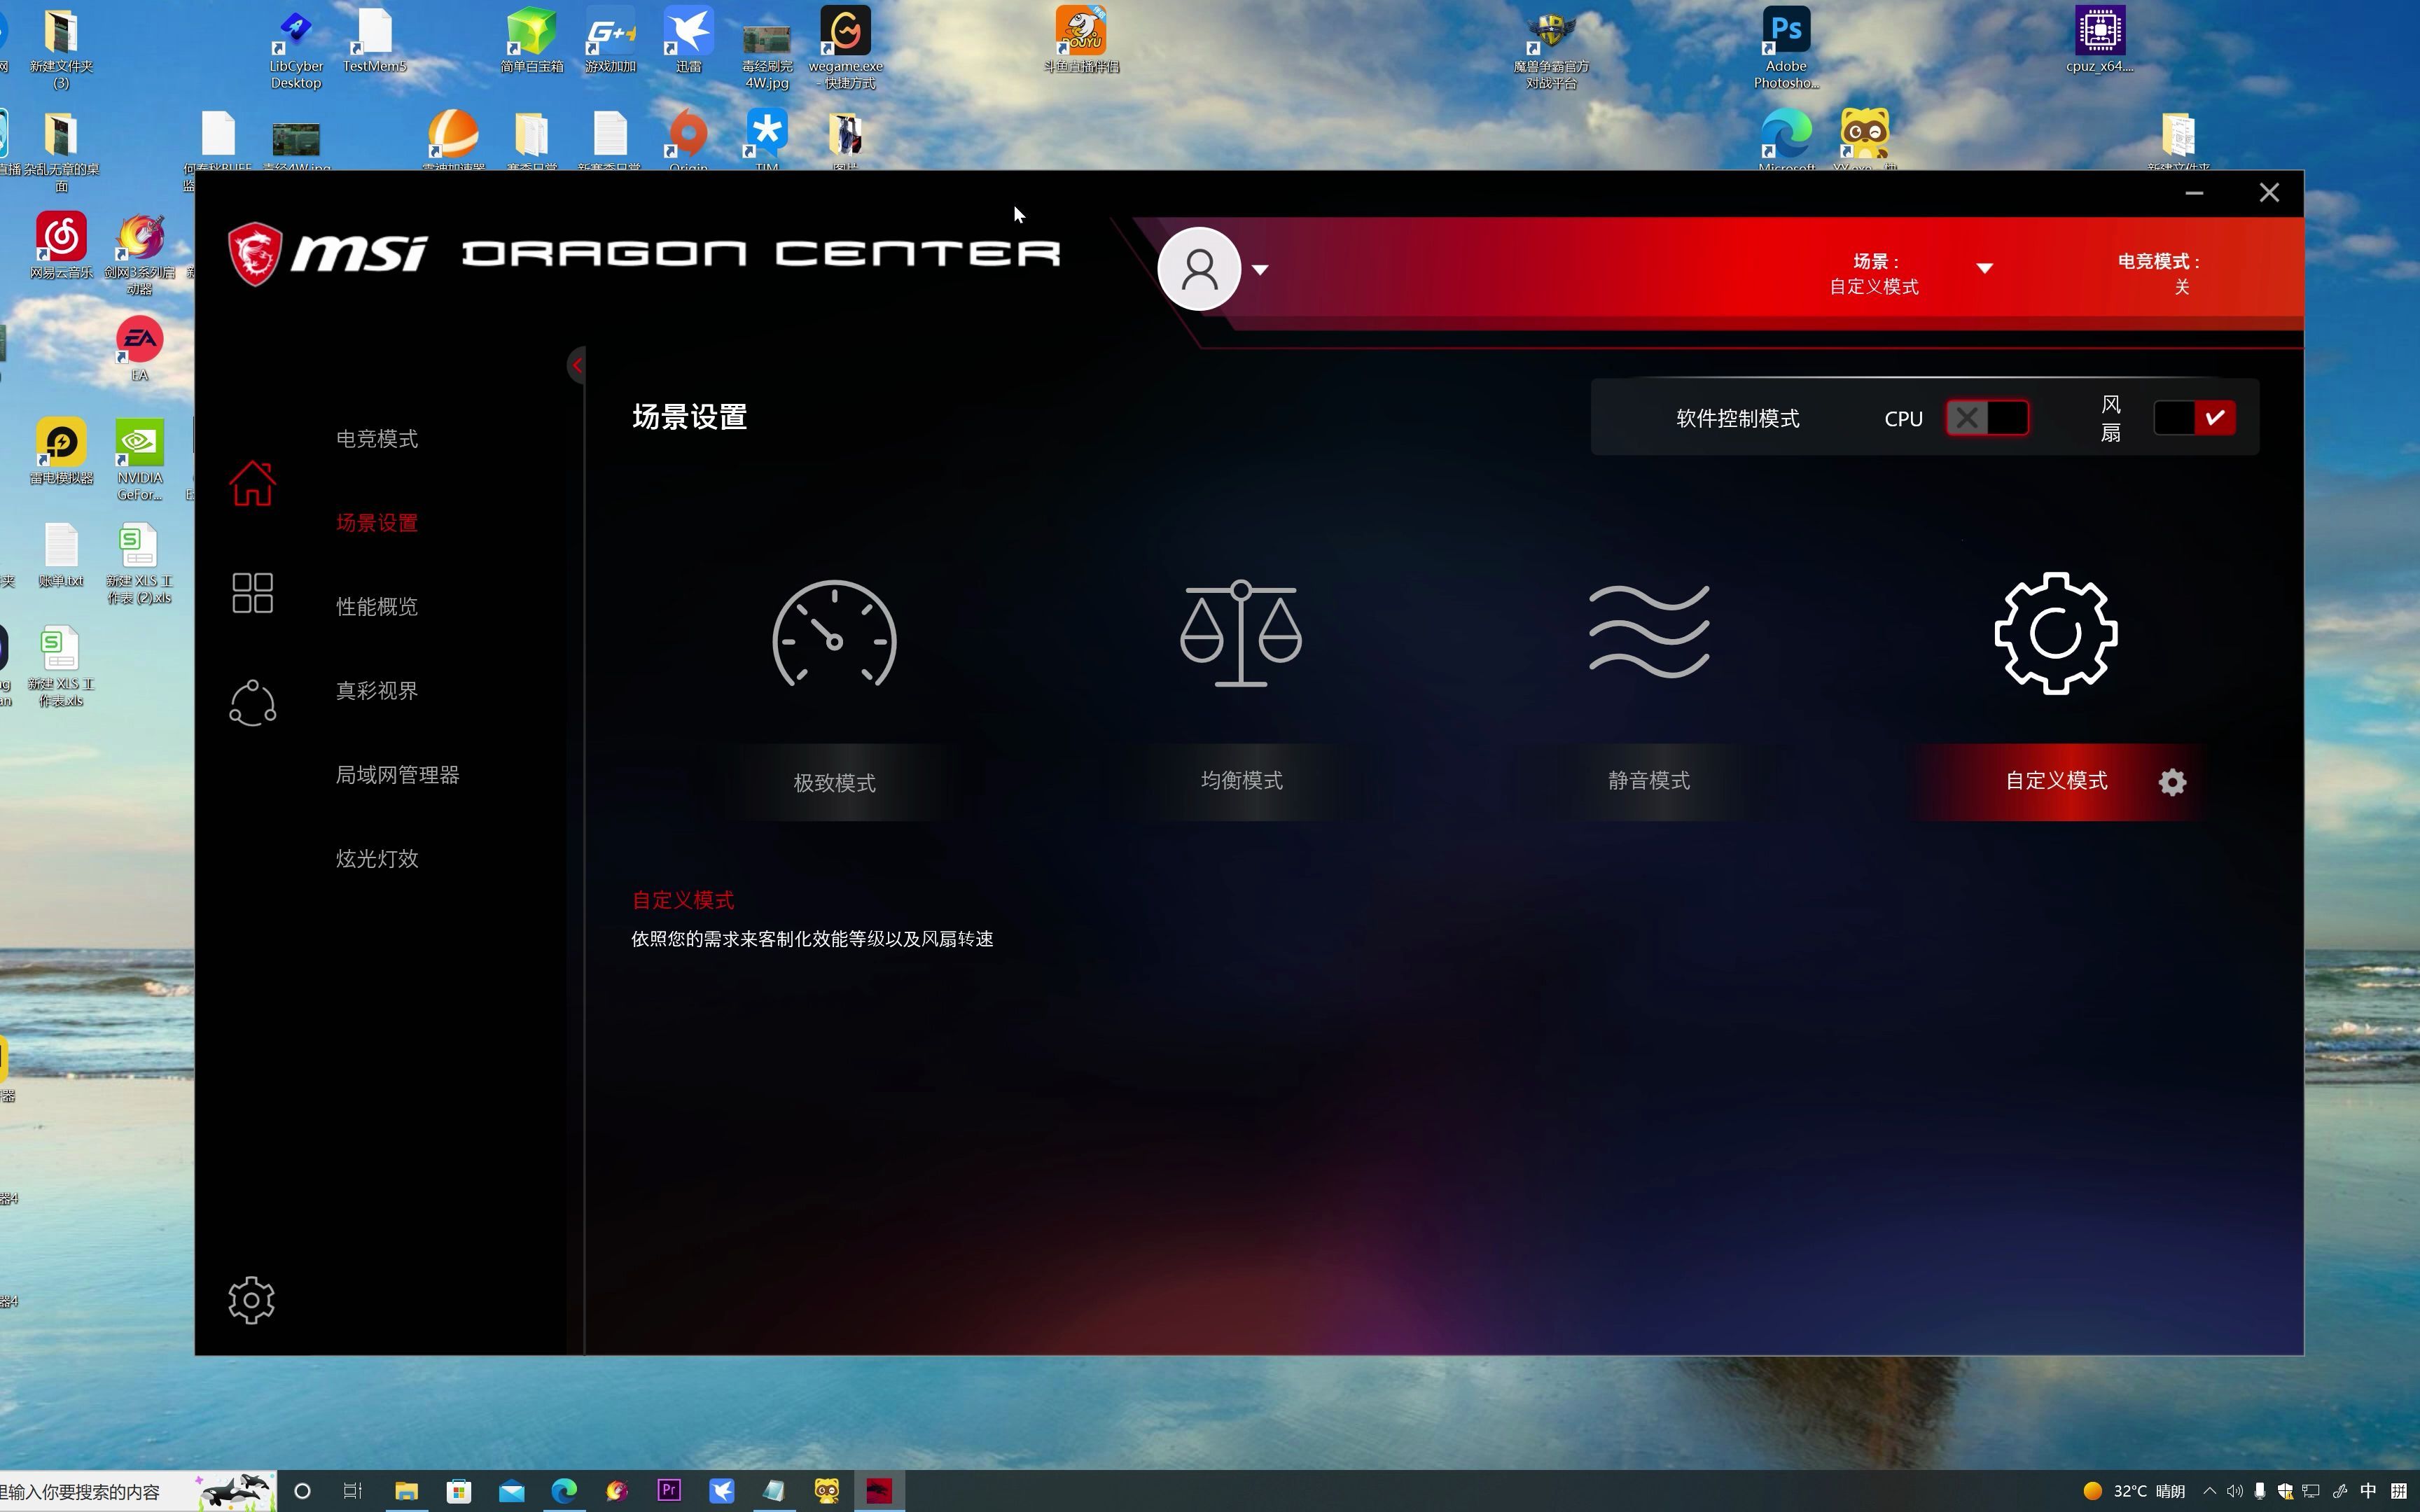Open the grid tools icon in sidebar

(252, 593)
